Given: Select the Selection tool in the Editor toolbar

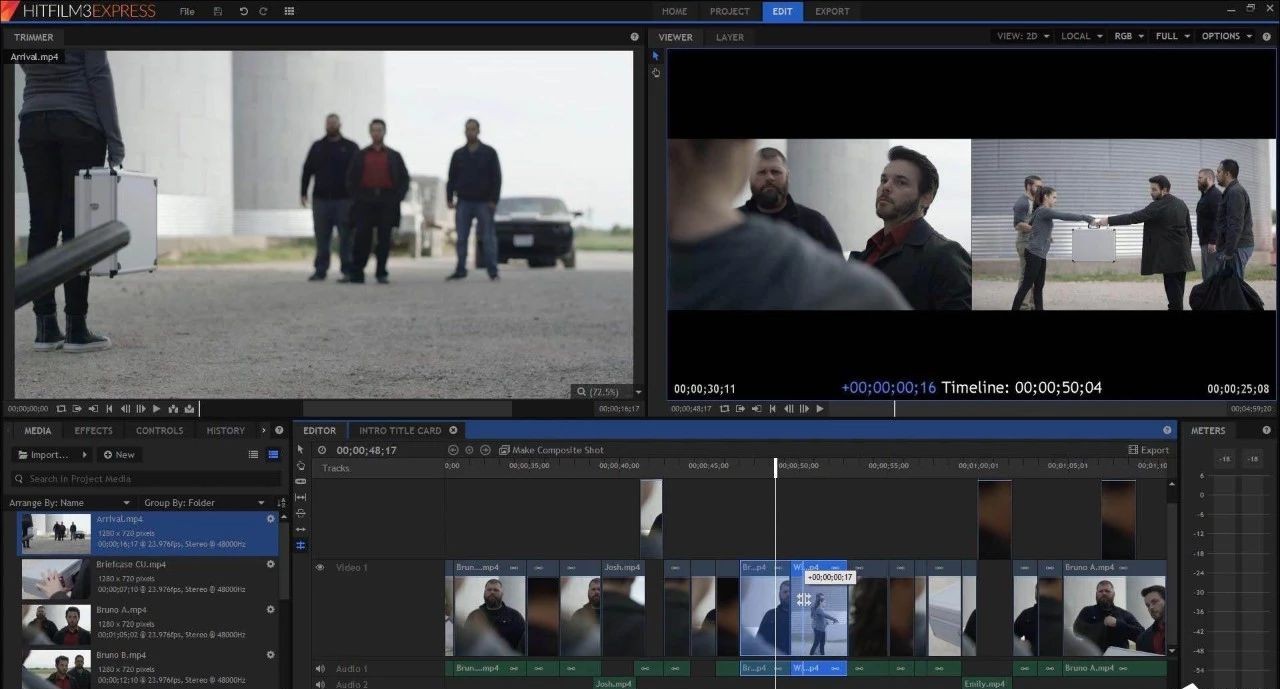Looking at the screenshot, I should [300, 450].
